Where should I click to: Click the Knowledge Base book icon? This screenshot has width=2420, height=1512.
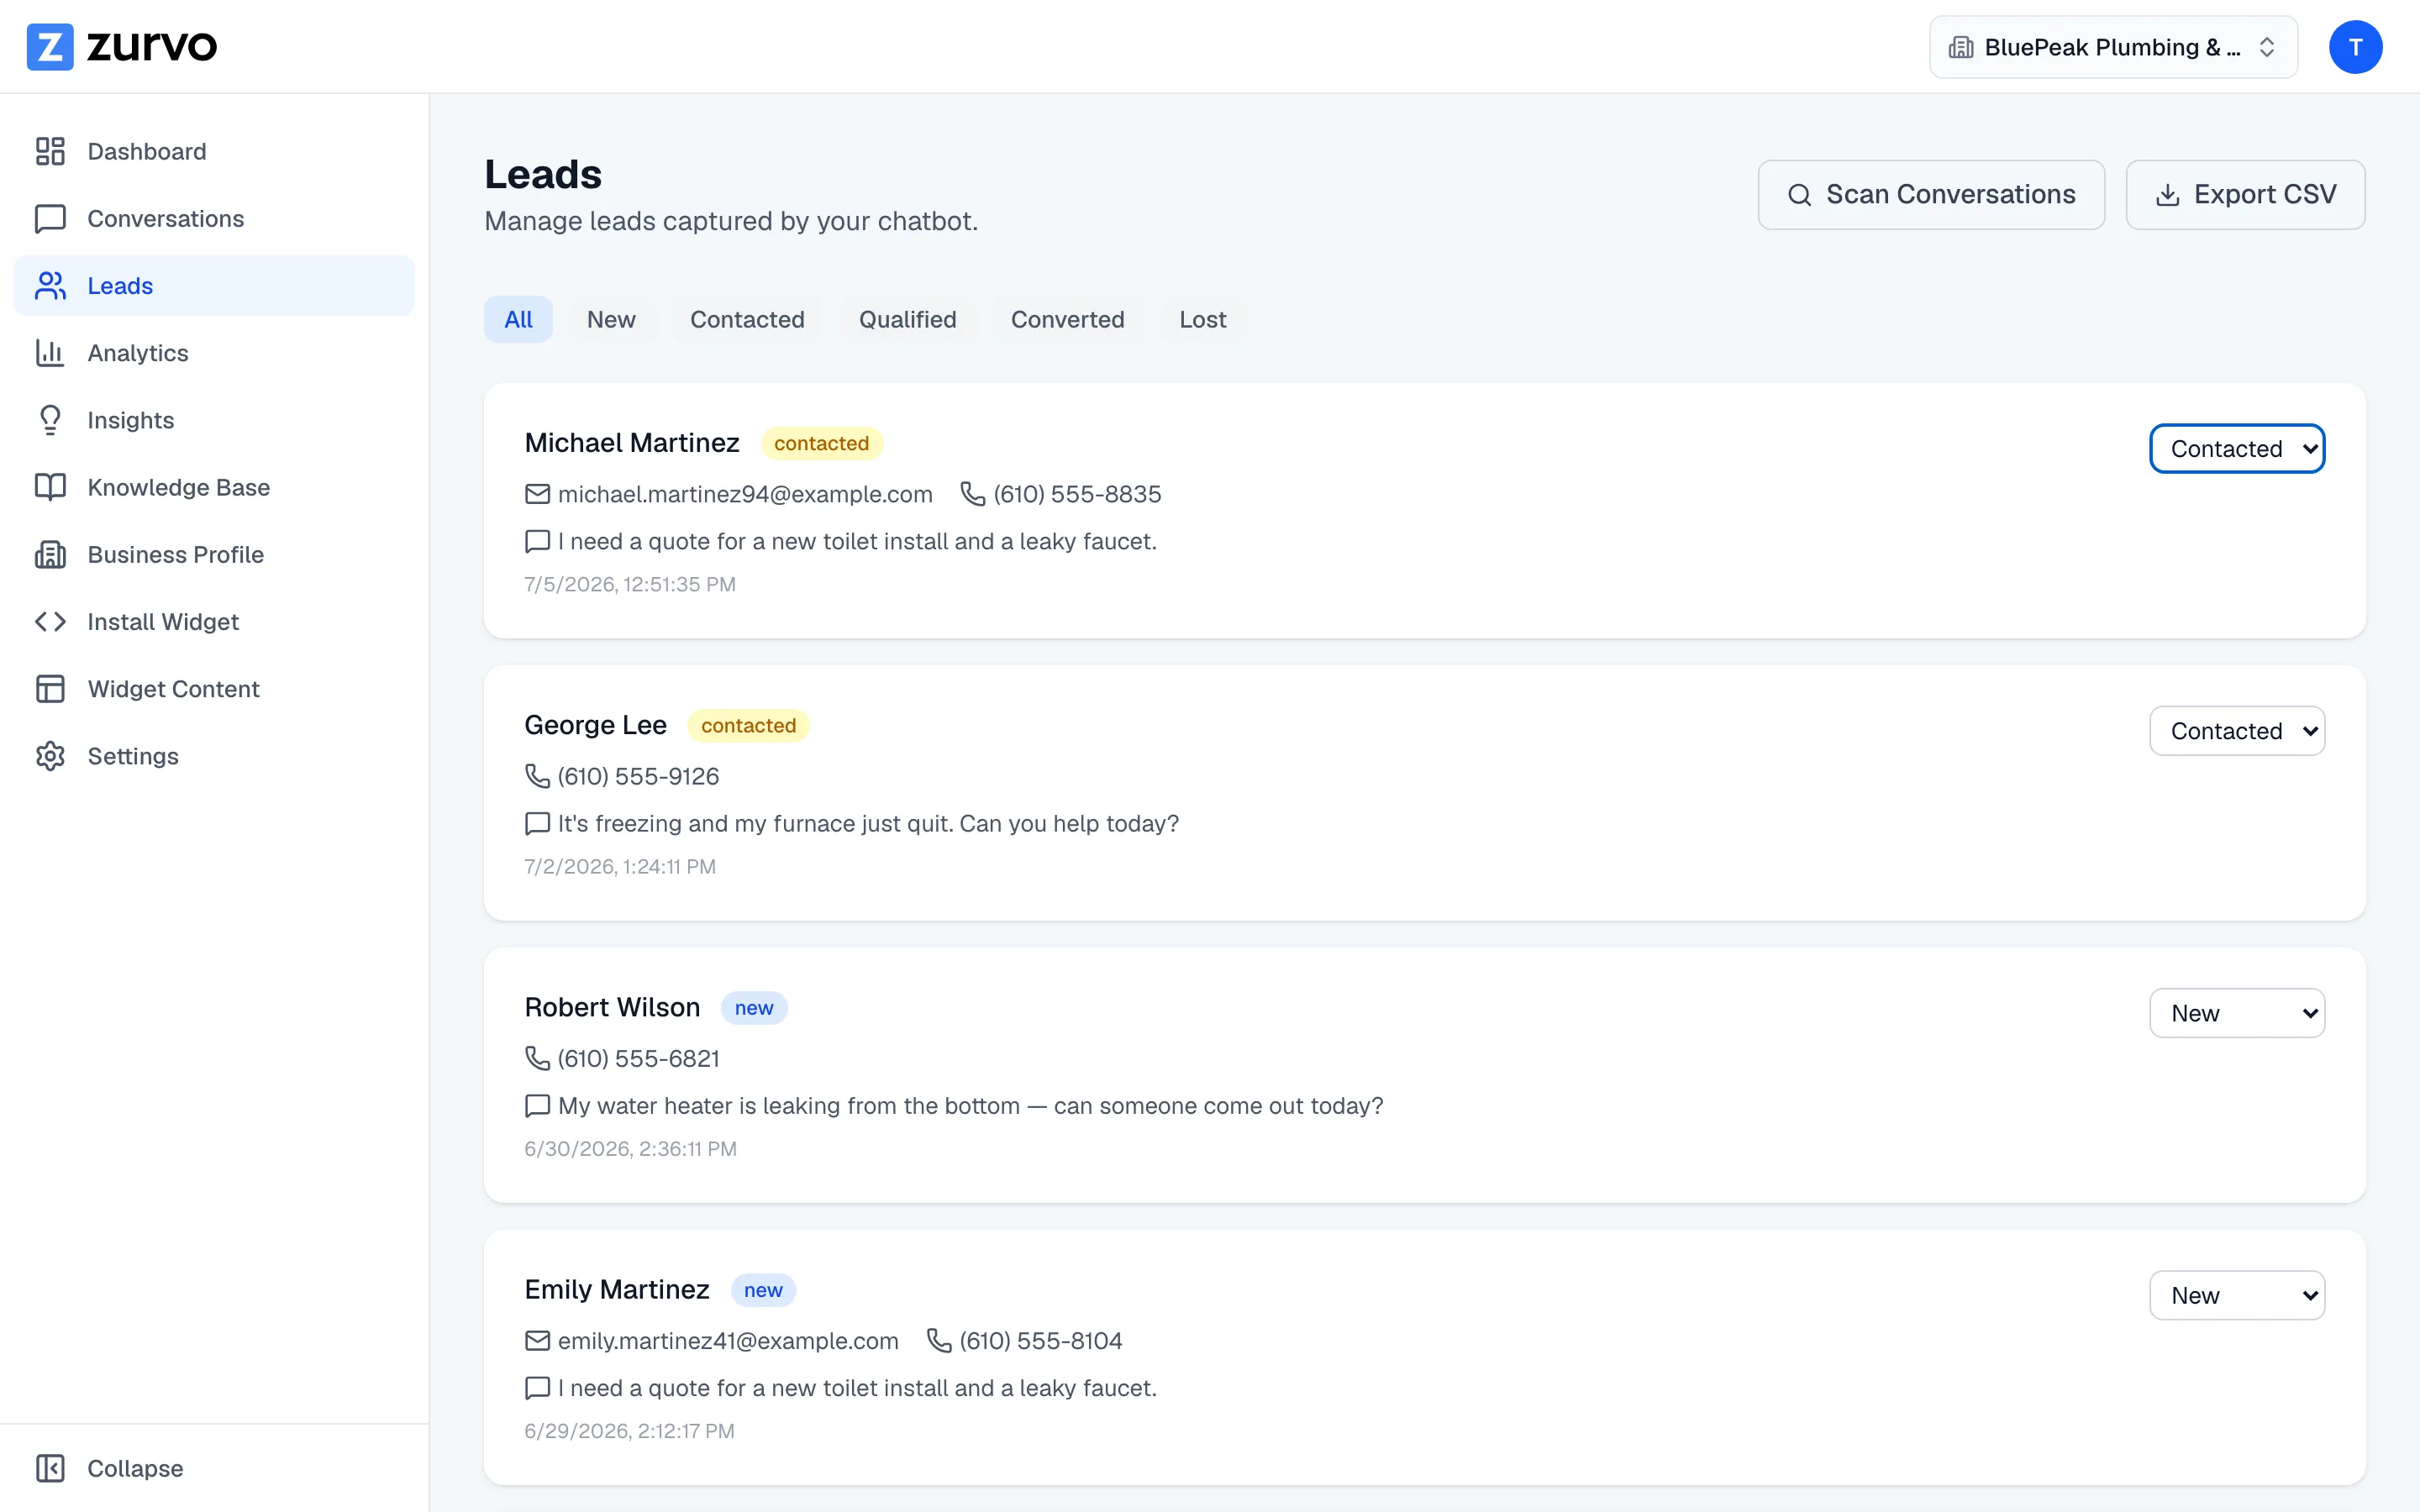point(50,487)
